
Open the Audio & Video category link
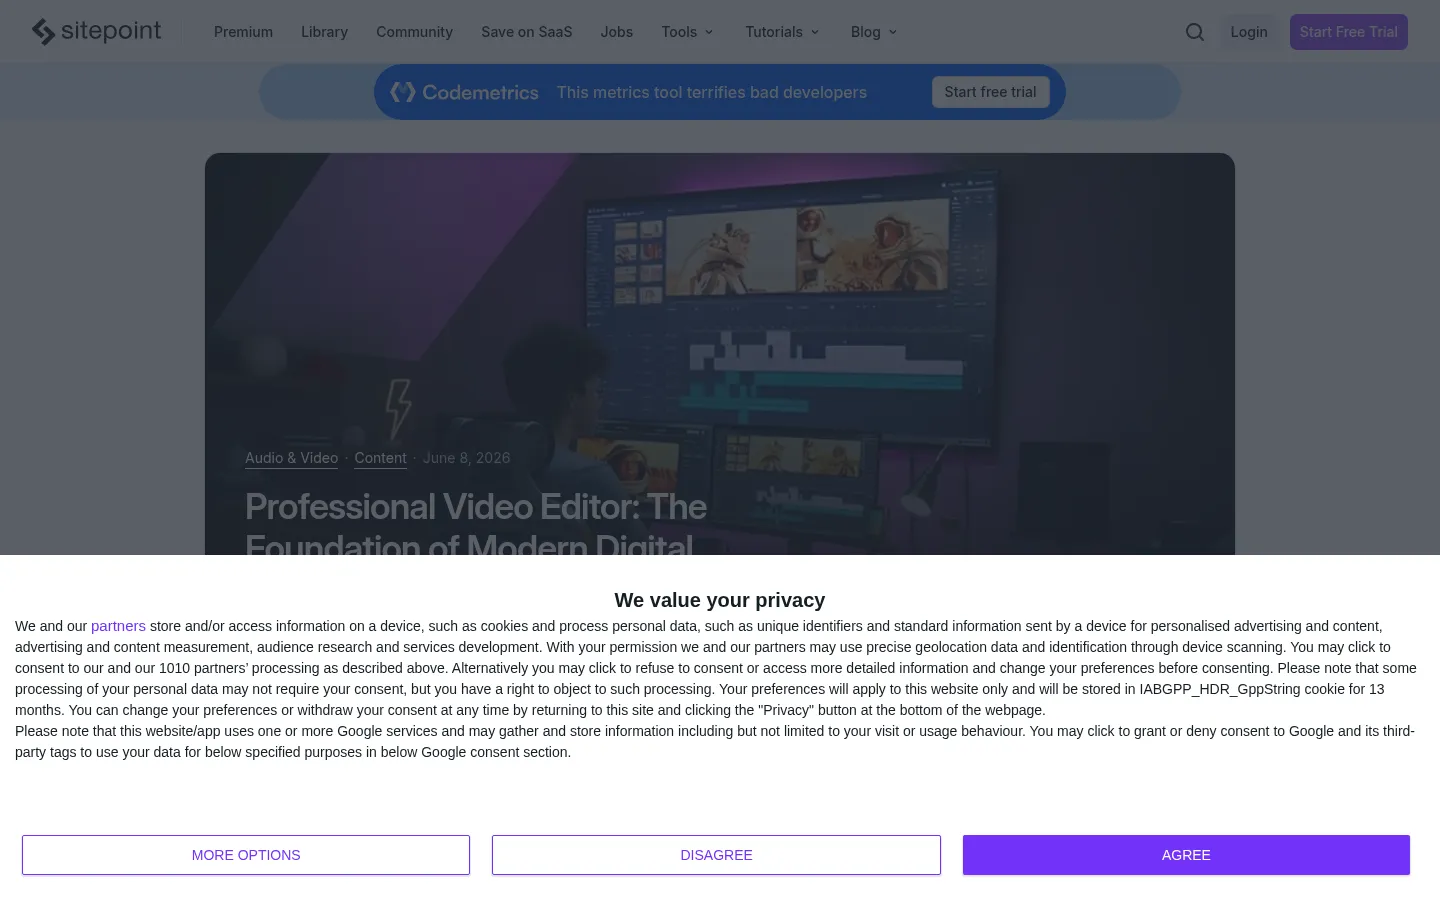tap(292, 458)
